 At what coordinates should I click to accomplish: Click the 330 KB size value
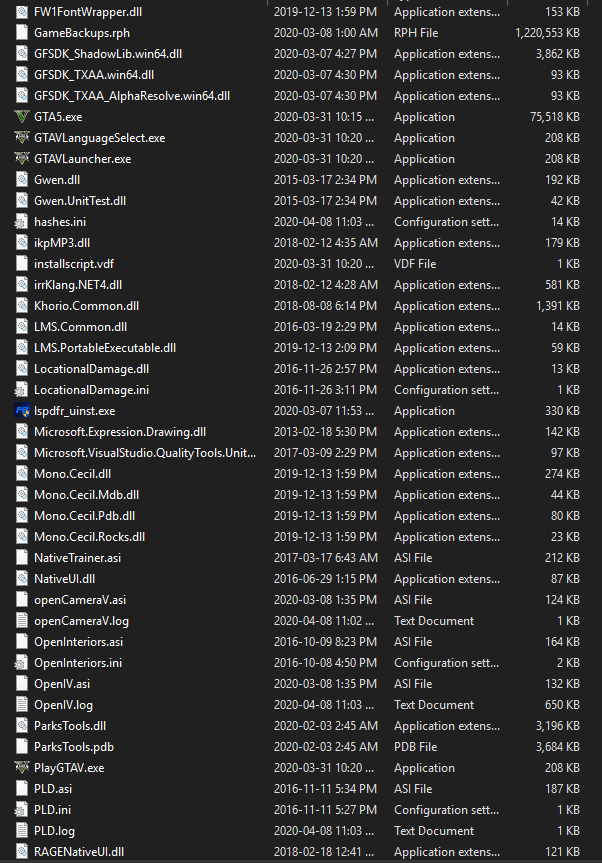click(x=562, y=411)
